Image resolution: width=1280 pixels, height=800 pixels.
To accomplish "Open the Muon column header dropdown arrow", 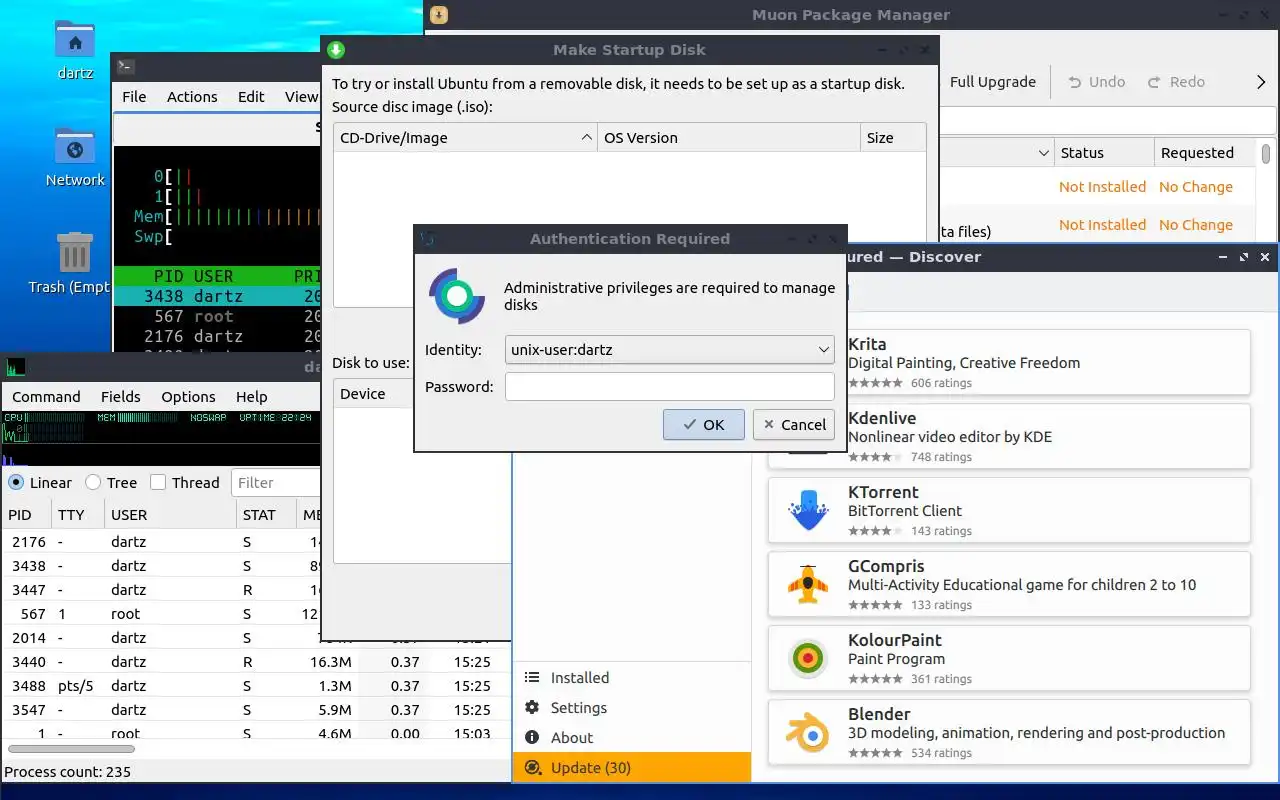I will click(x=1043, y=153).
